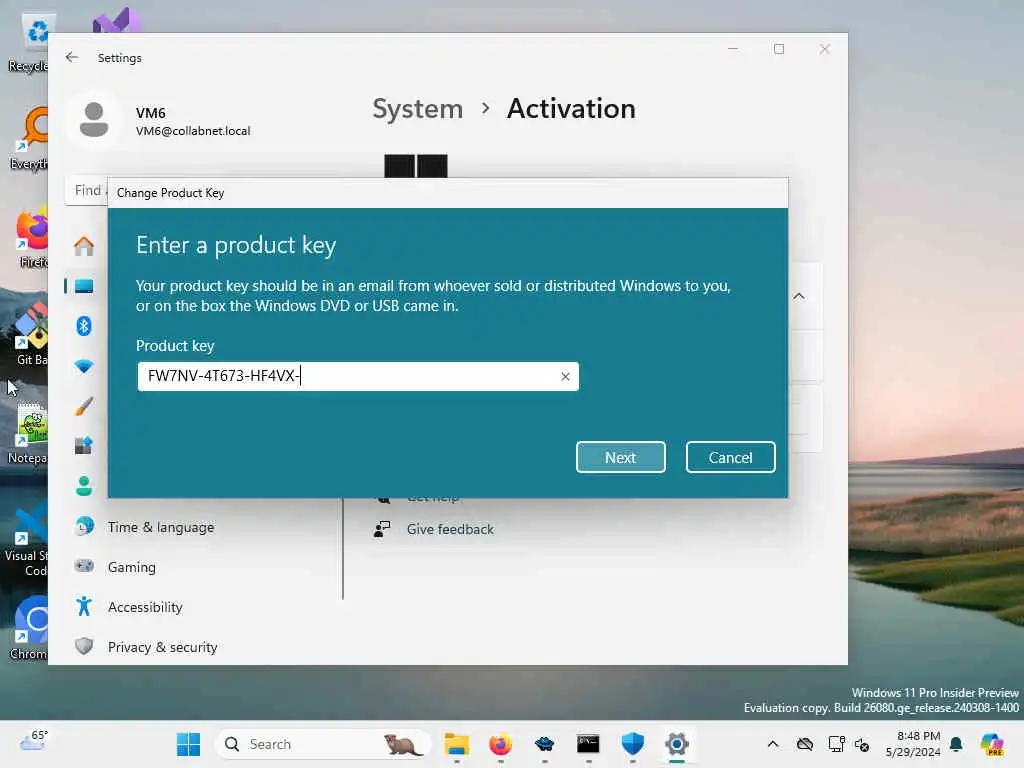Open the muted volume tray icon

click(x=862, y=744)
